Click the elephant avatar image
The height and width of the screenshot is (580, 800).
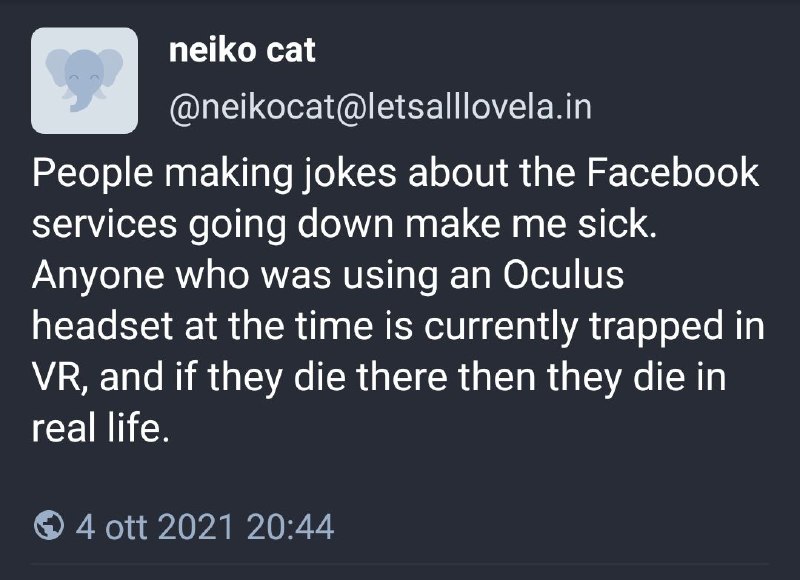tap(85, 81)
